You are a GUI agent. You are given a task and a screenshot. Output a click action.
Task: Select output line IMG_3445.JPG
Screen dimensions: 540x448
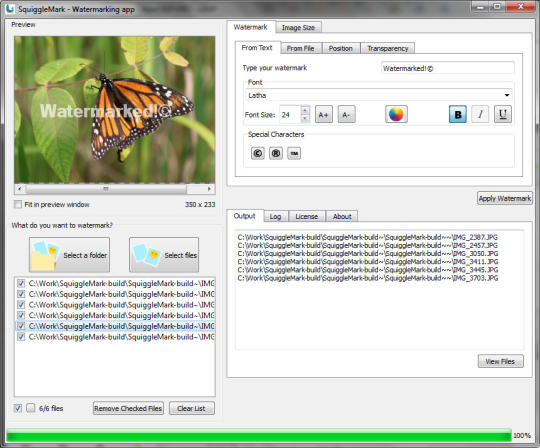click(x=368, y=270)
